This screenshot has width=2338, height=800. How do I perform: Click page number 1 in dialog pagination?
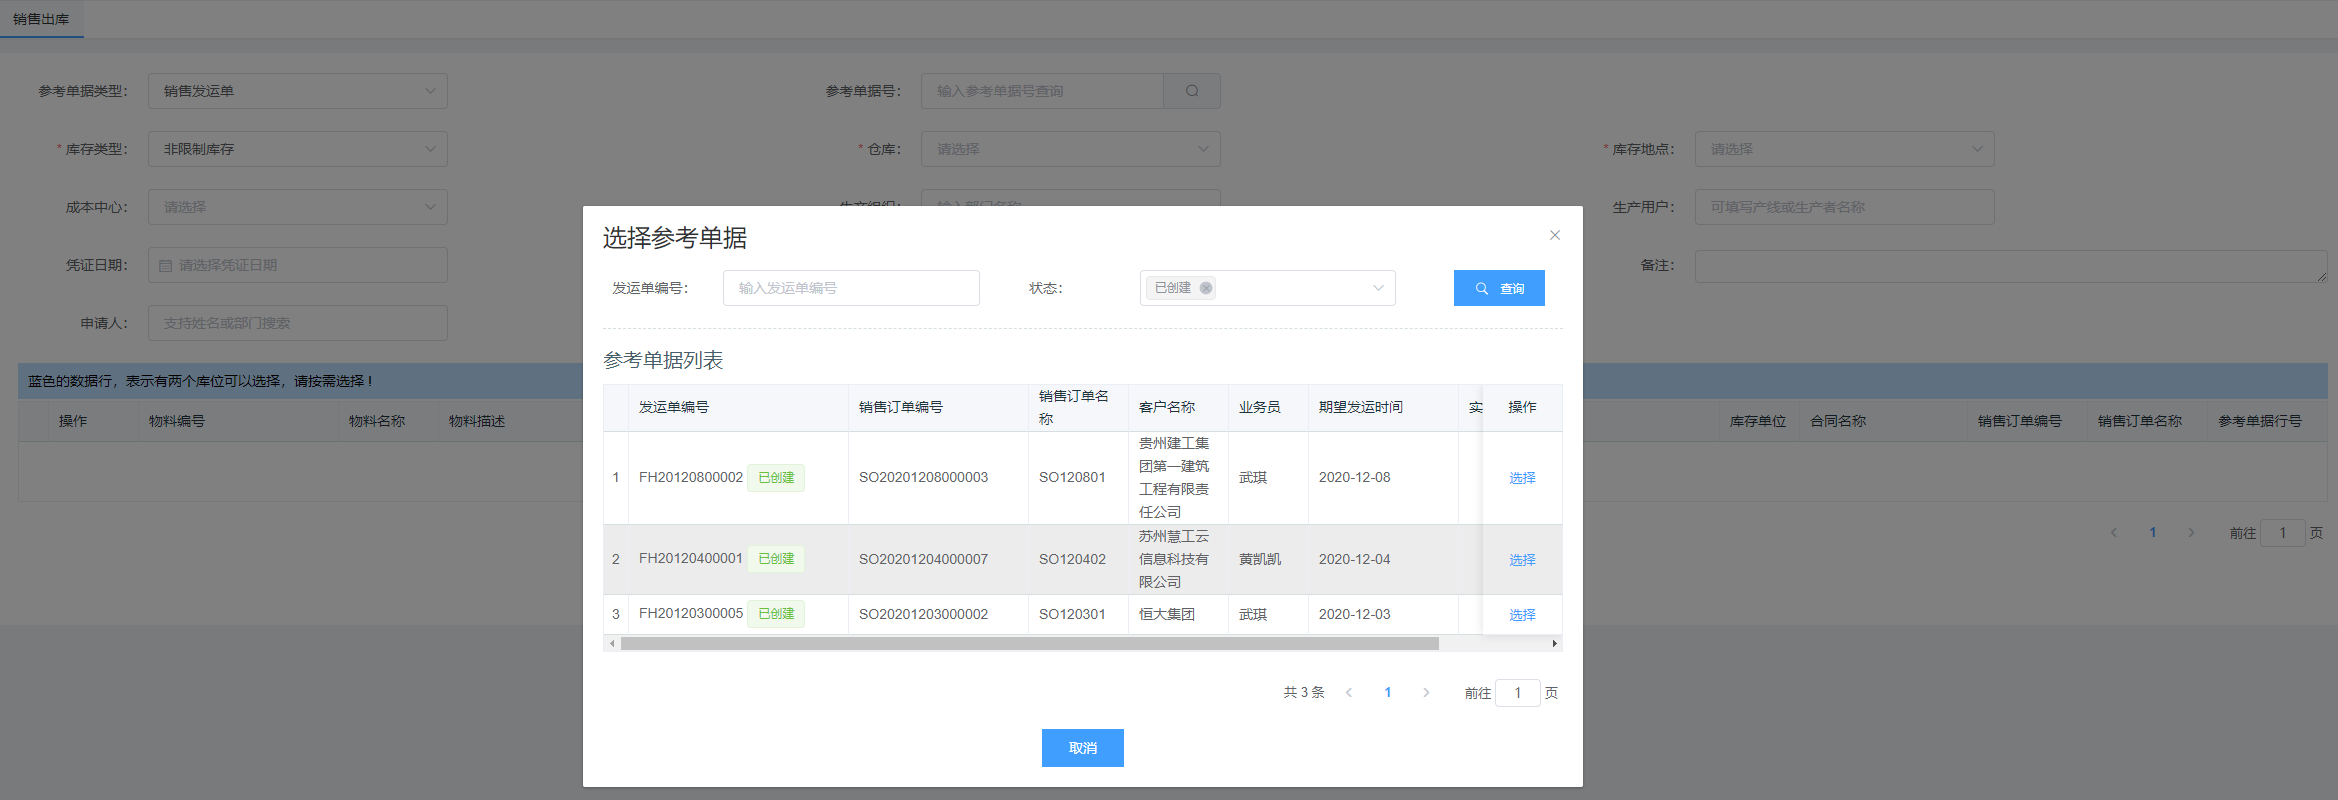[x=1387, y=693]
